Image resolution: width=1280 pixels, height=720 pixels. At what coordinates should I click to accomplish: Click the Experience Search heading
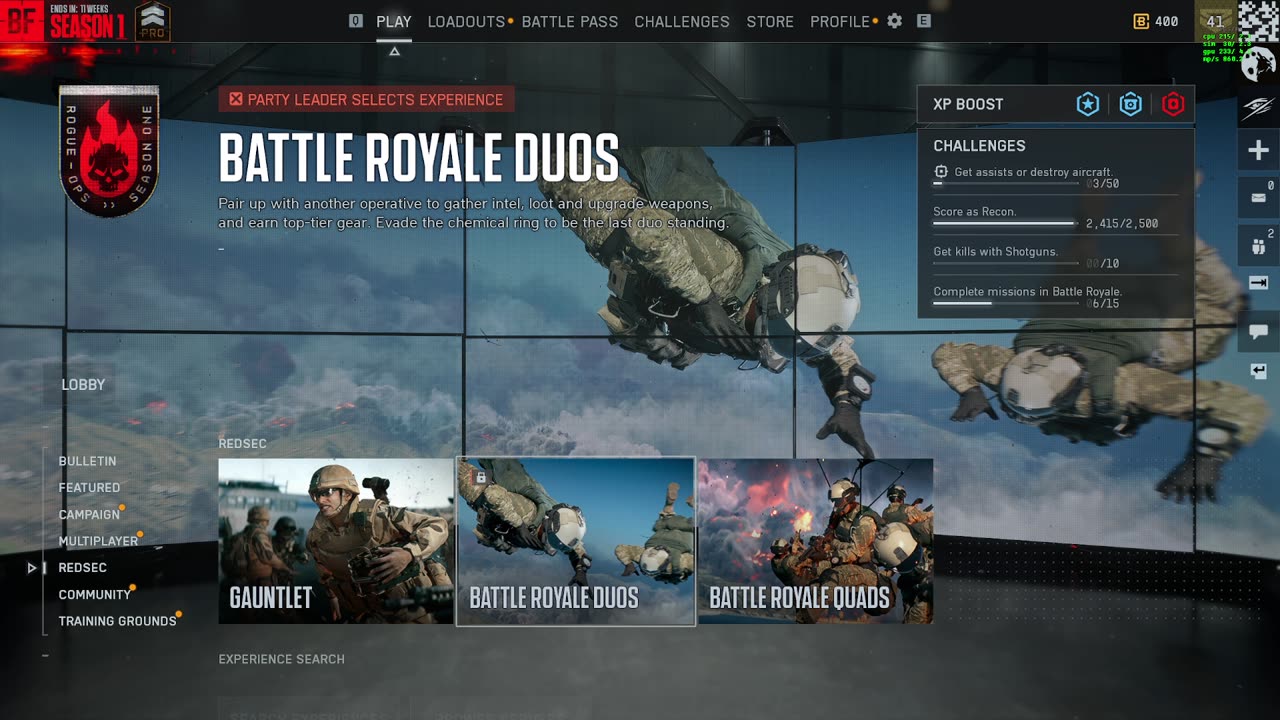coord(281,659)
